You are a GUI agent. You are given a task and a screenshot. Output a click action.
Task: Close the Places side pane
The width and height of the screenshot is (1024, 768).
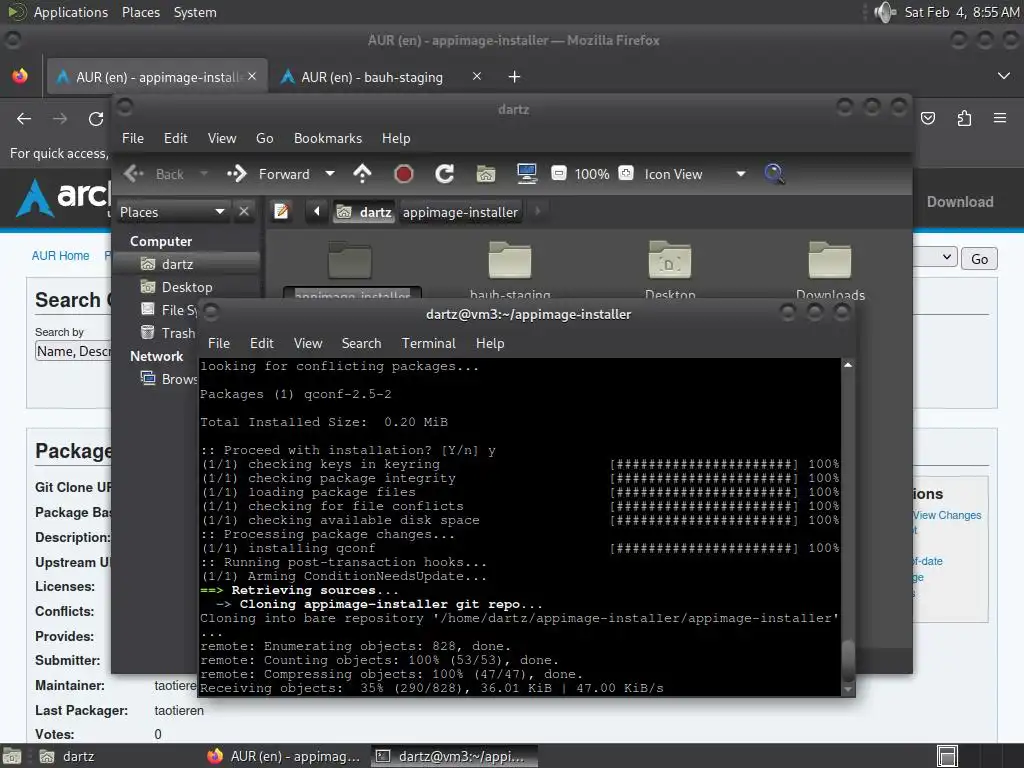(x=244, y=212)
